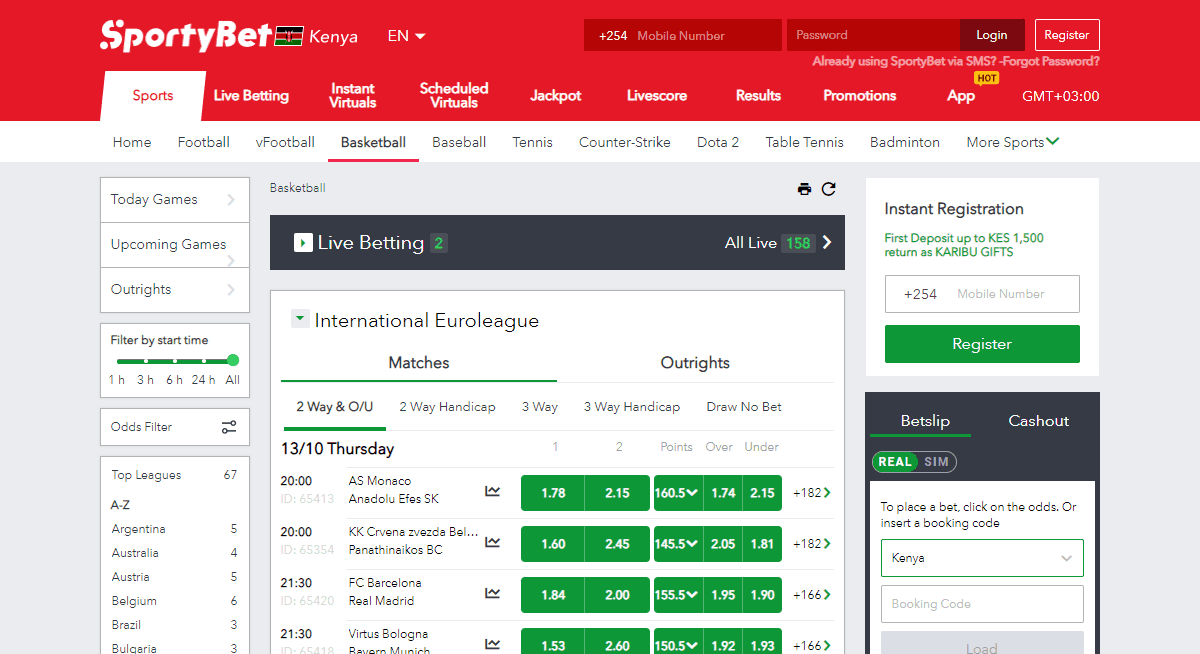The height and width of the screenshot is (654, 1200).
Task: Print the basketball page with printer icon
Action: pyautogui.click(x=804, y=189)
